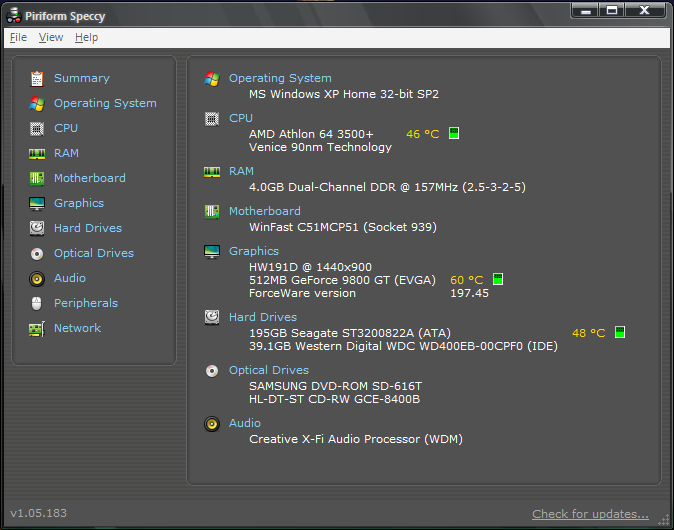Open Network section in sidebar
674x530 pixels.
pos(77,328)
